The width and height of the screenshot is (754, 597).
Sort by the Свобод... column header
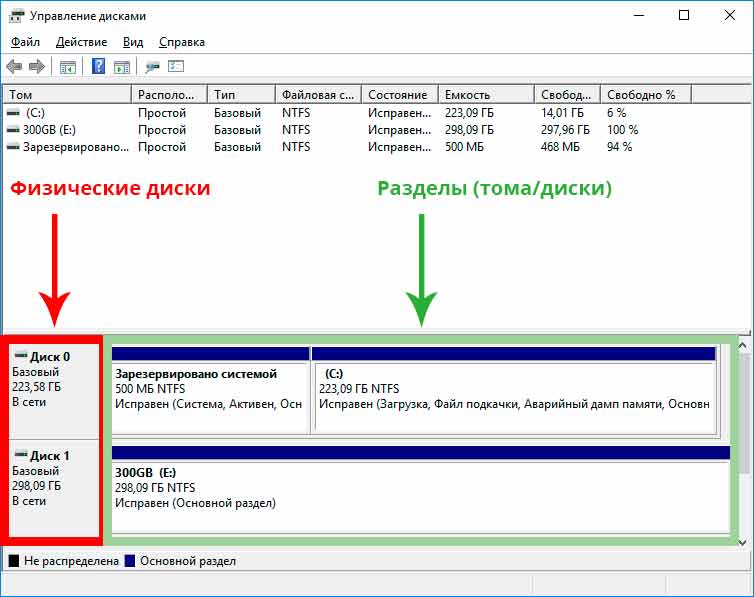[568, 95]
